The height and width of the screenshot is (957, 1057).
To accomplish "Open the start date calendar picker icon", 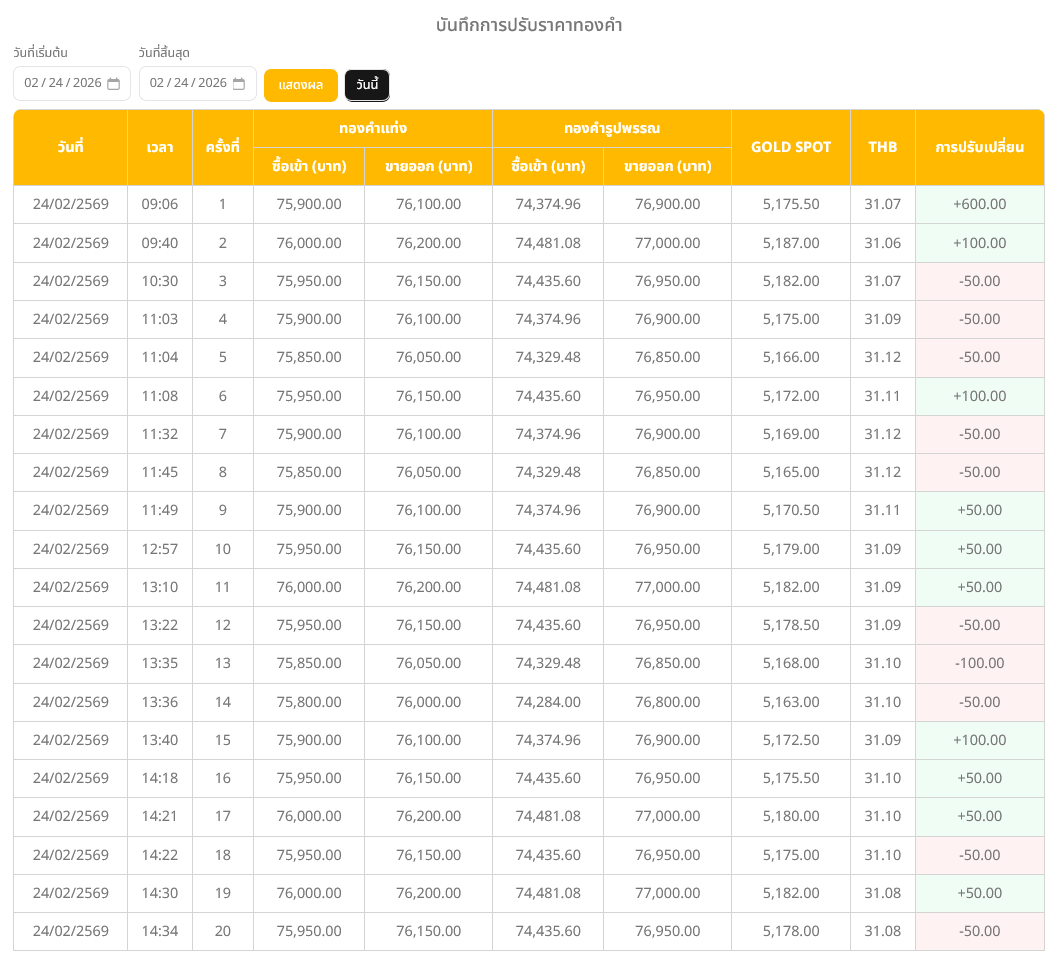I will click(113, 84).
